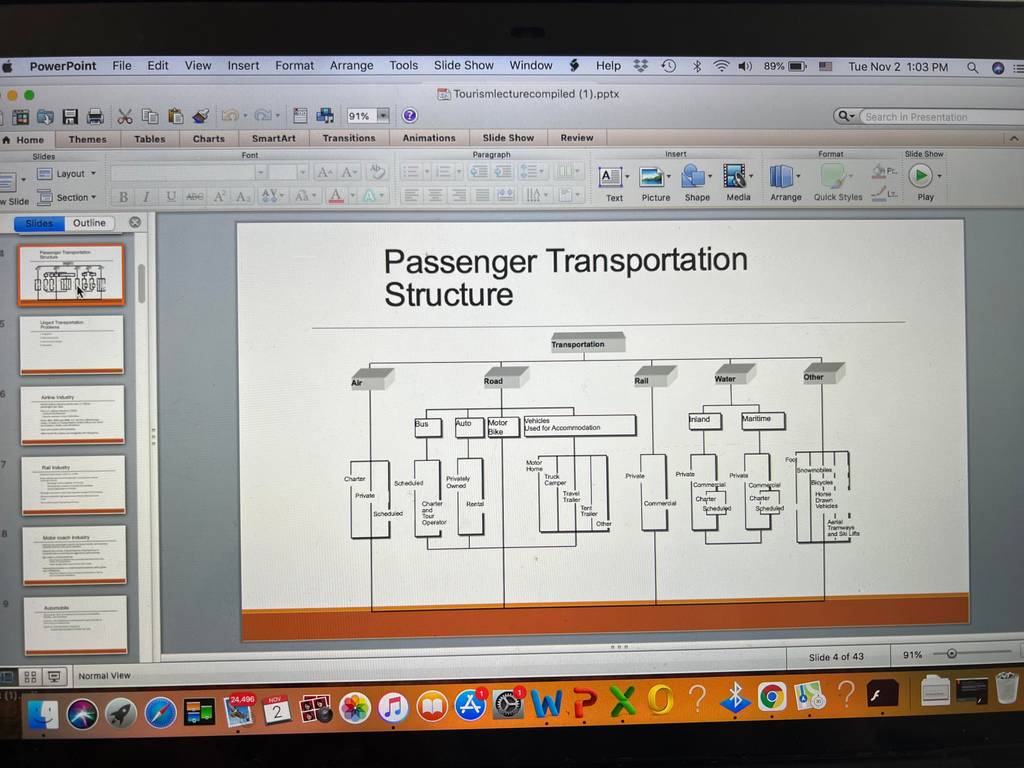Click the zoom slider handle at bottom right
Viewport: 1024px width, 768px height.
coord(952,653)
